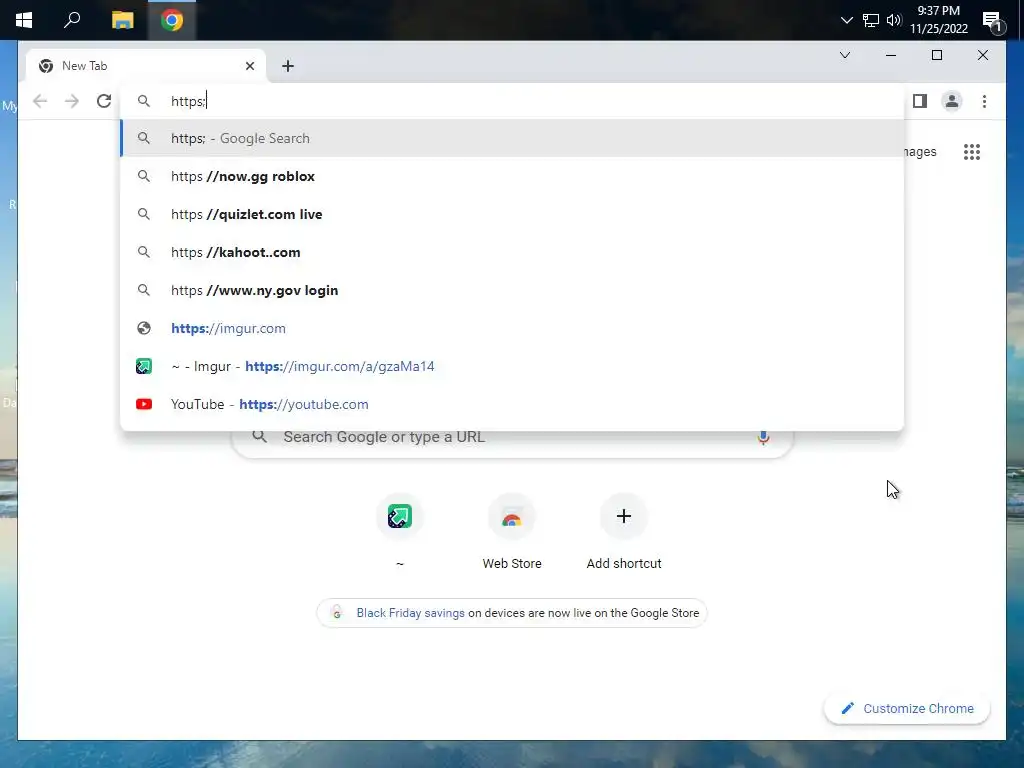
Task: Close the New Tab tab
Action: coord(249,66)
